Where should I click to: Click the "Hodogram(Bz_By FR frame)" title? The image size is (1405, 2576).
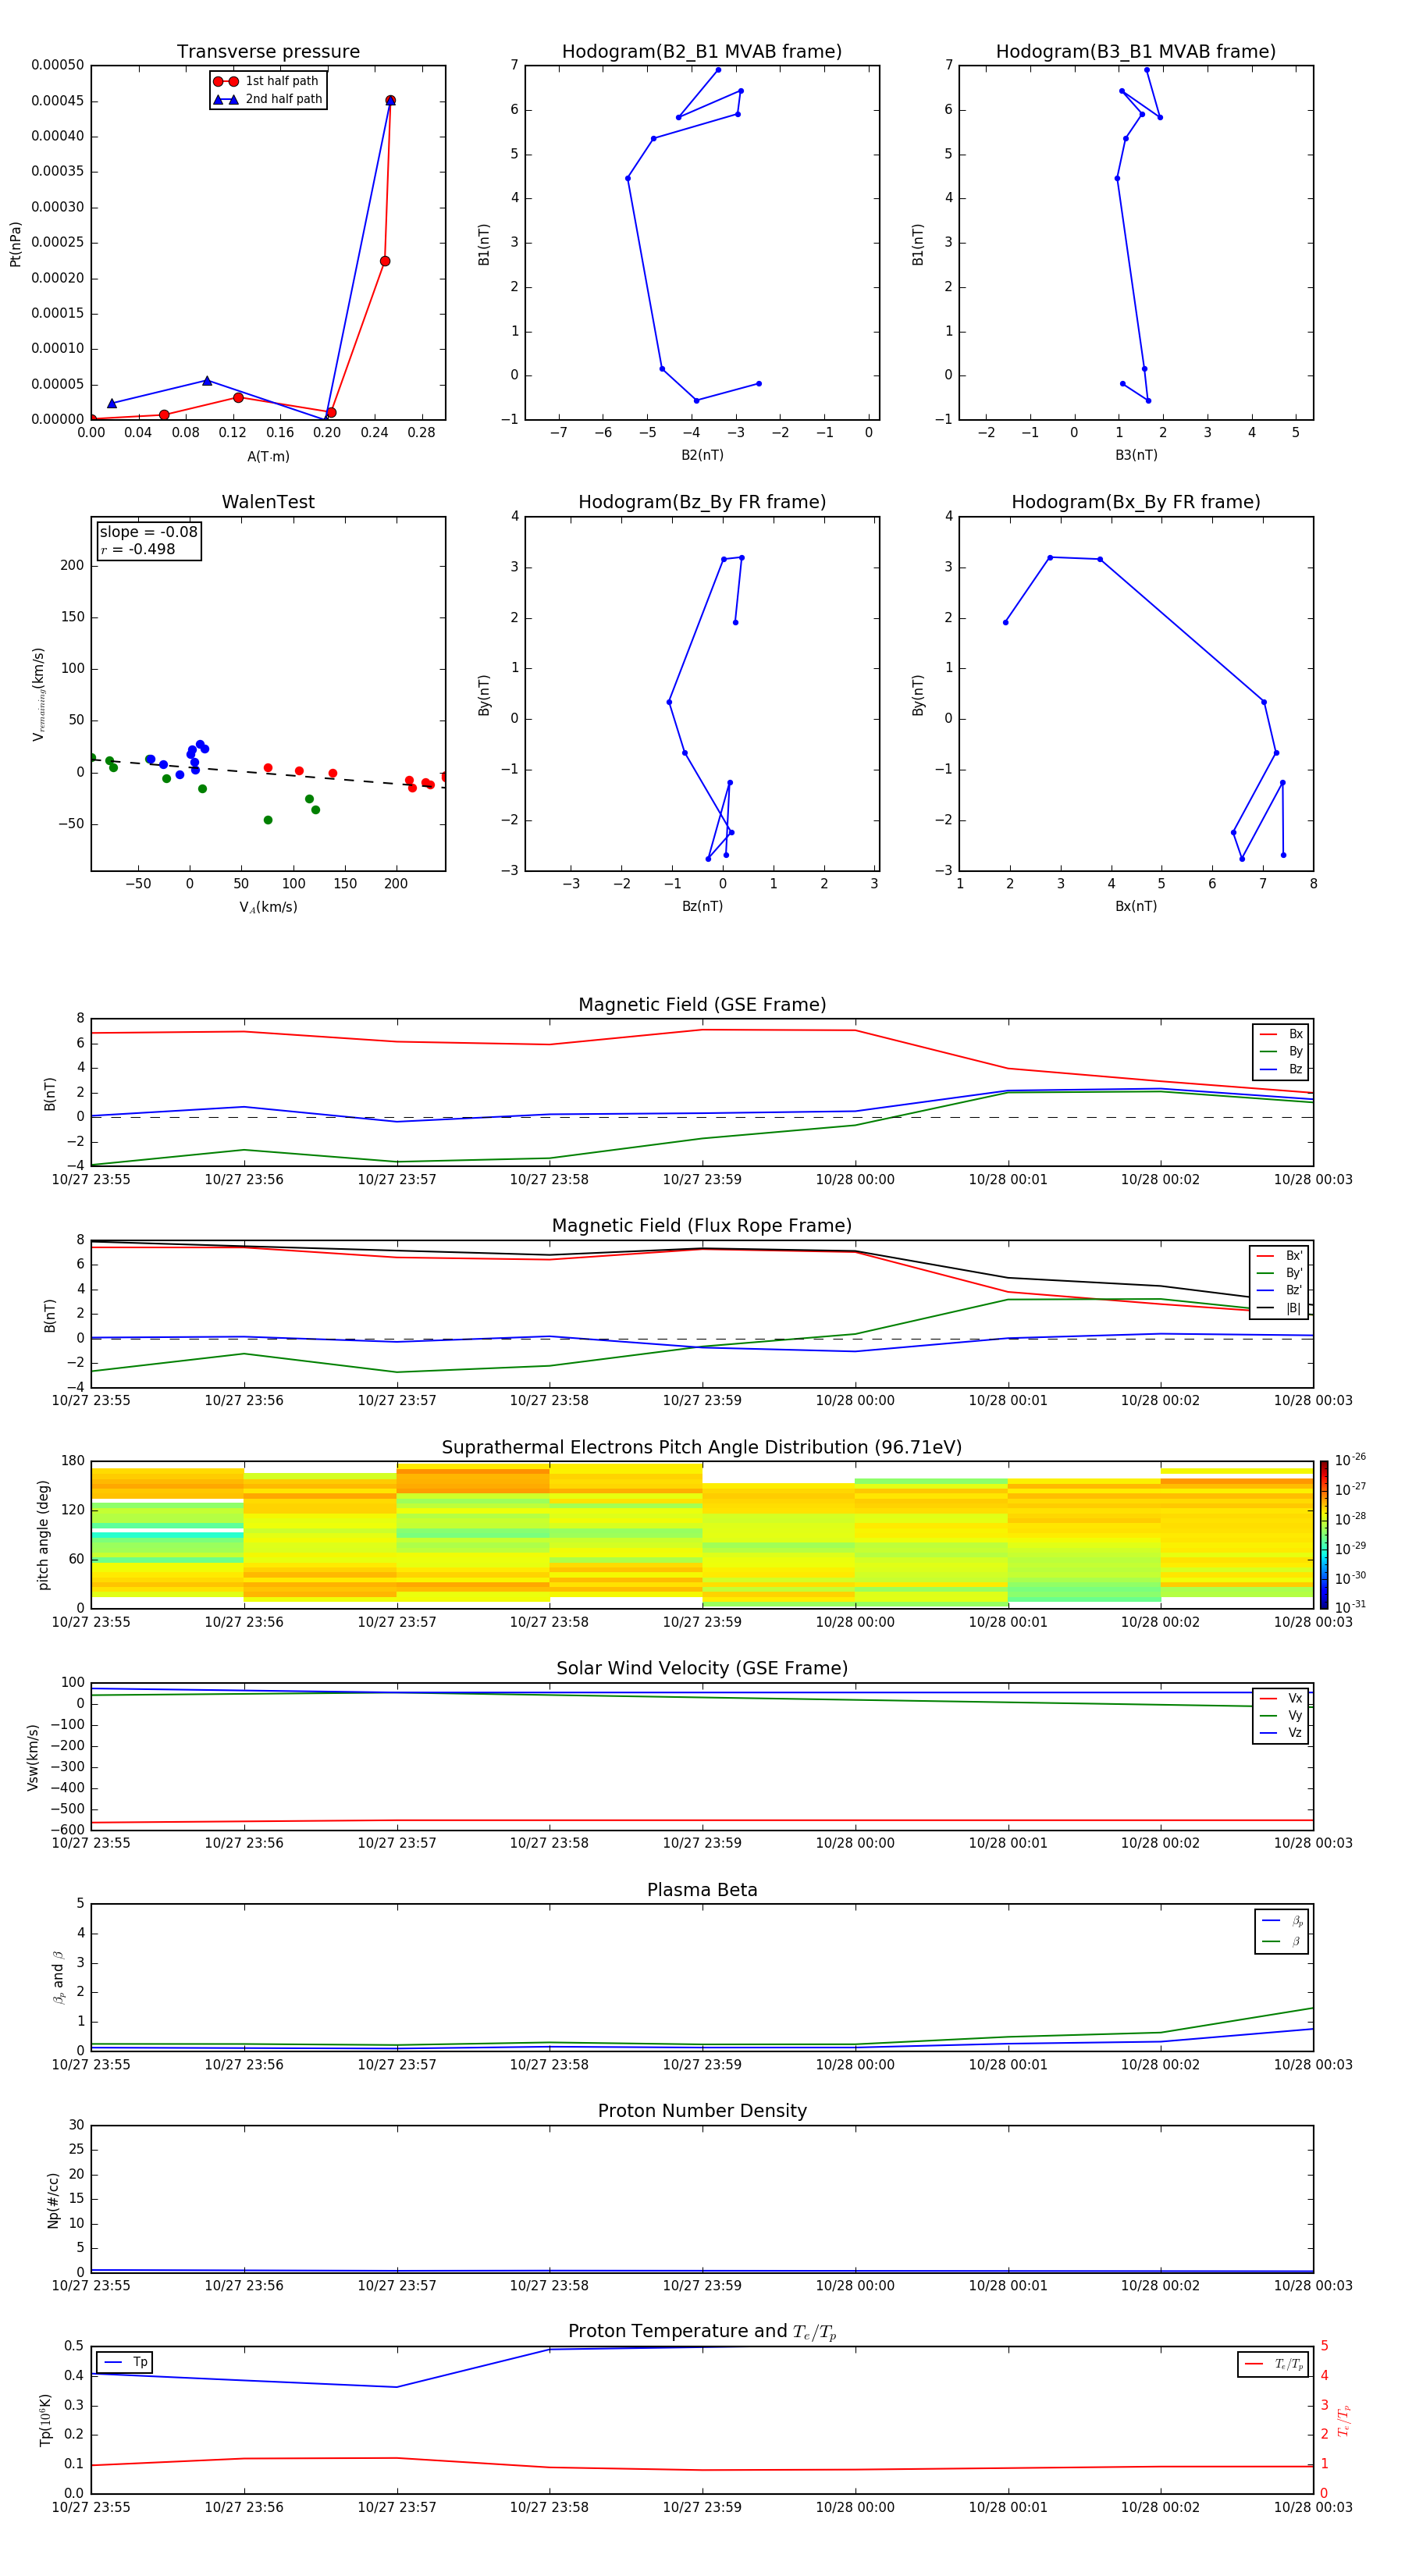pyautogui.click(x=702, y=502)
